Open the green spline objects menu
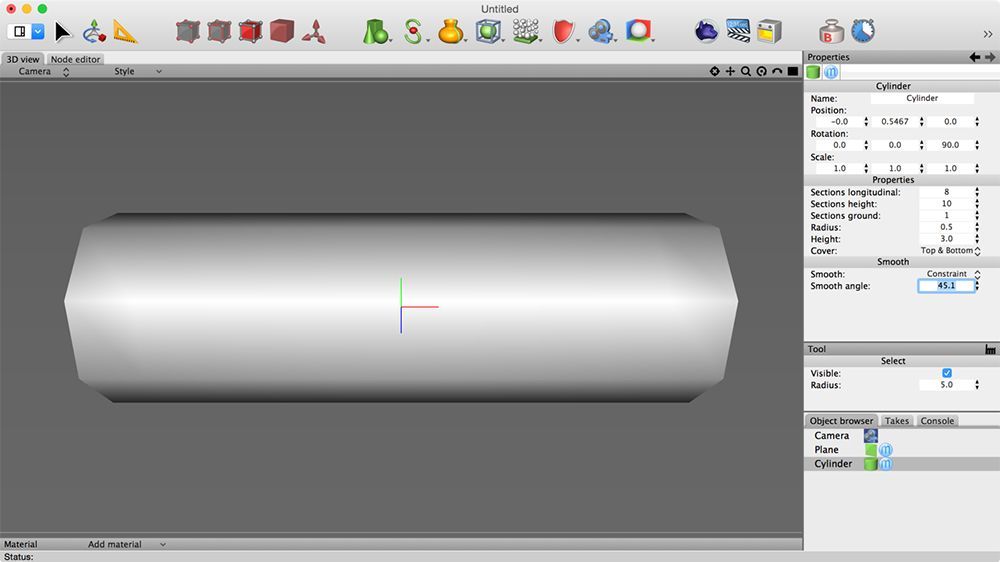The image size is (1000, 562). click(414, 31)
